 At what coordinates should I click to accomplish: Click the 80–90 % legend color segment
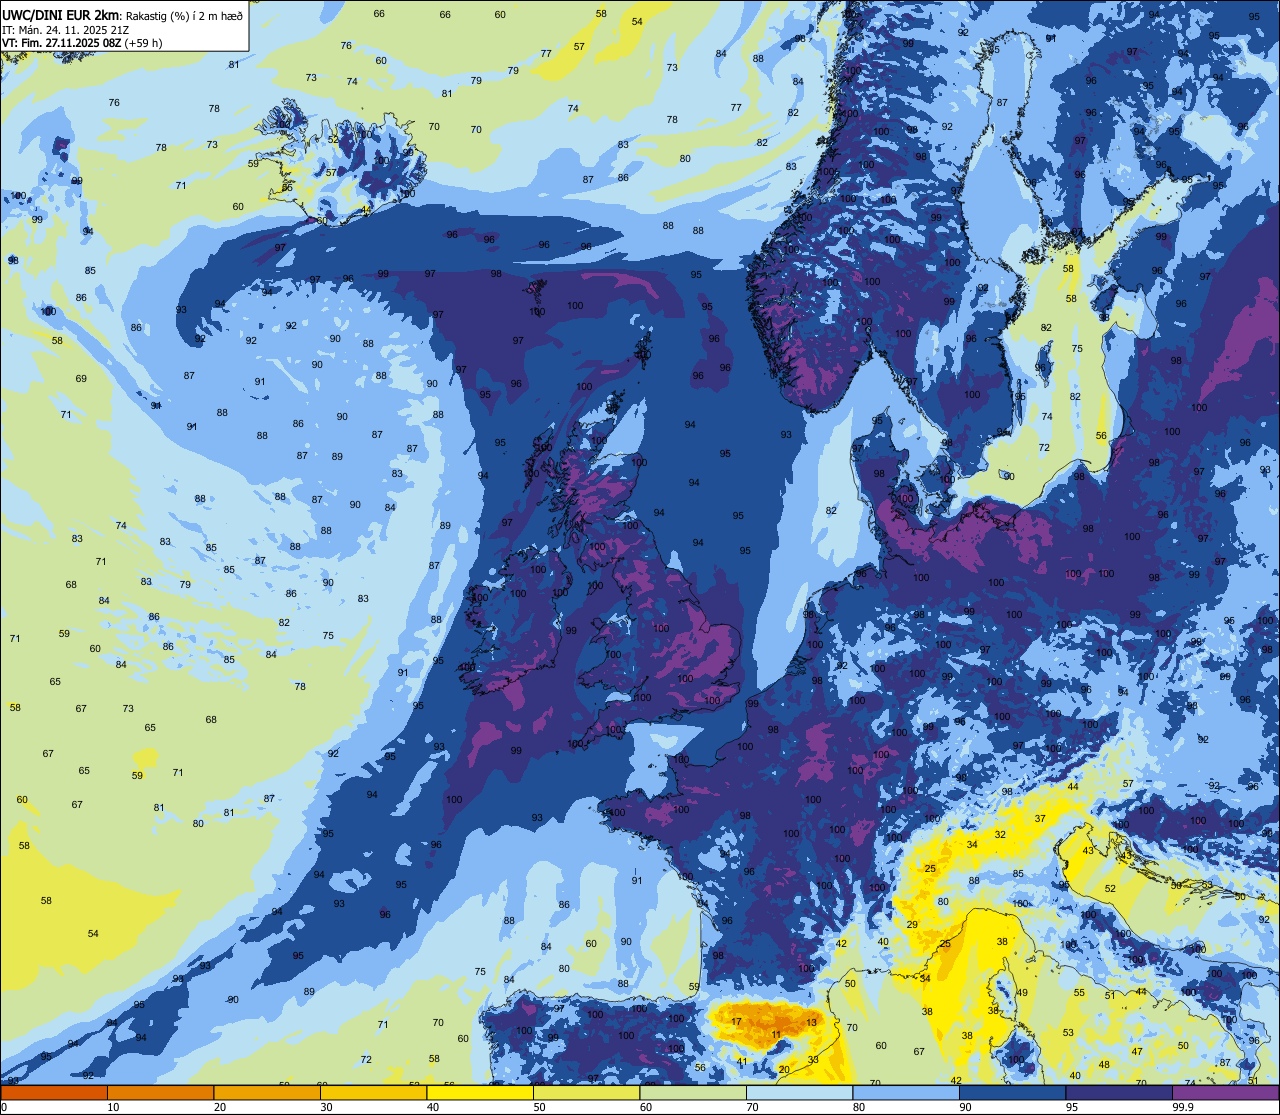coord(906,1093)
